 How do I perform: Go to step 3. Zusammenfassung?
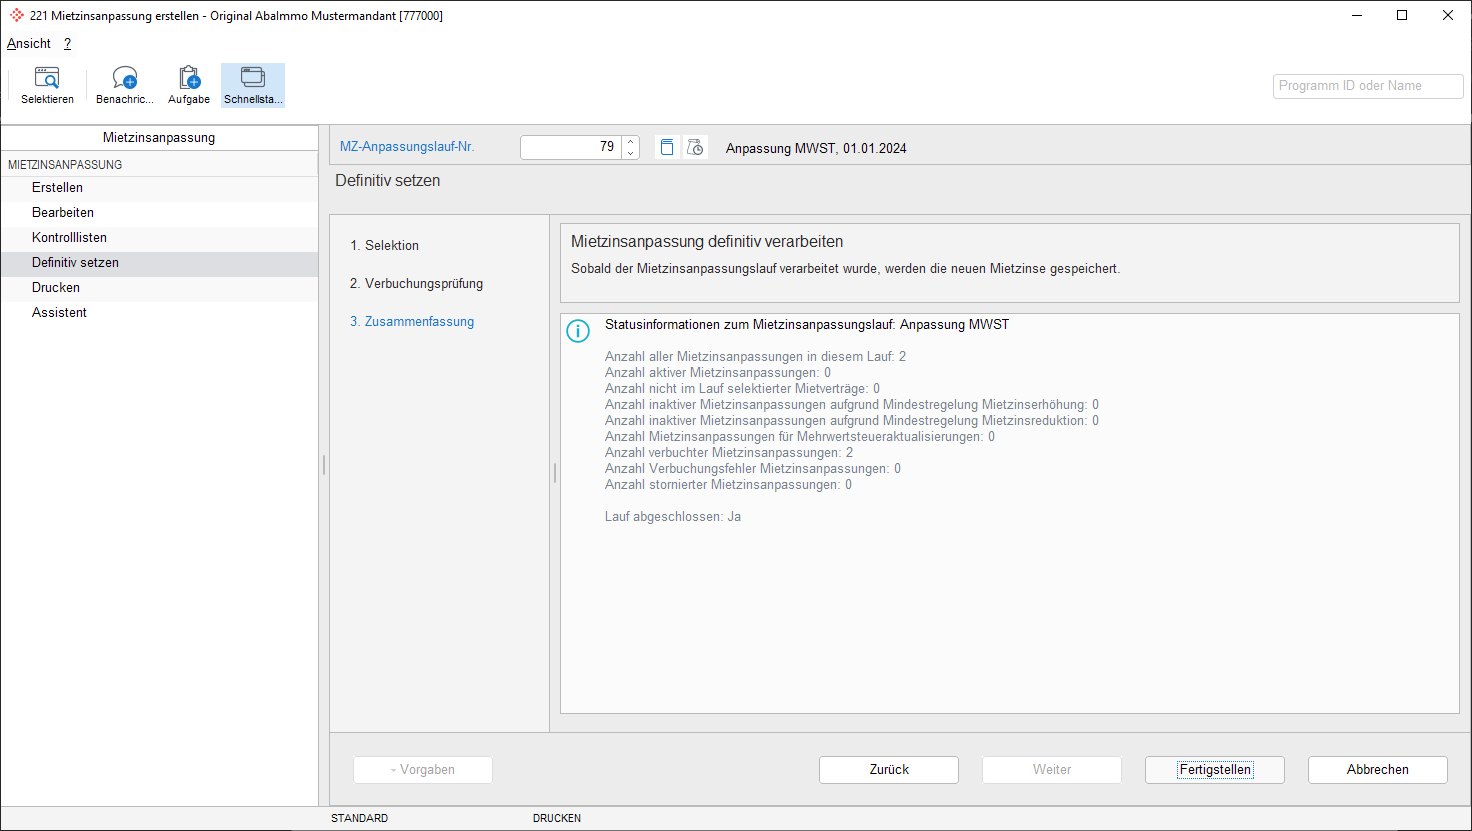point(412,322)
